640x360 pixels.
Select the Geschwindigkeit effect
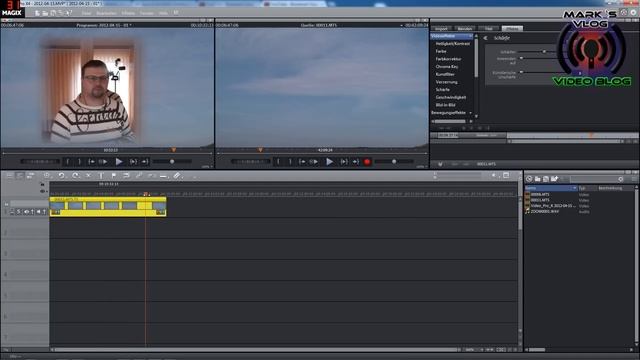coord(451,98)
